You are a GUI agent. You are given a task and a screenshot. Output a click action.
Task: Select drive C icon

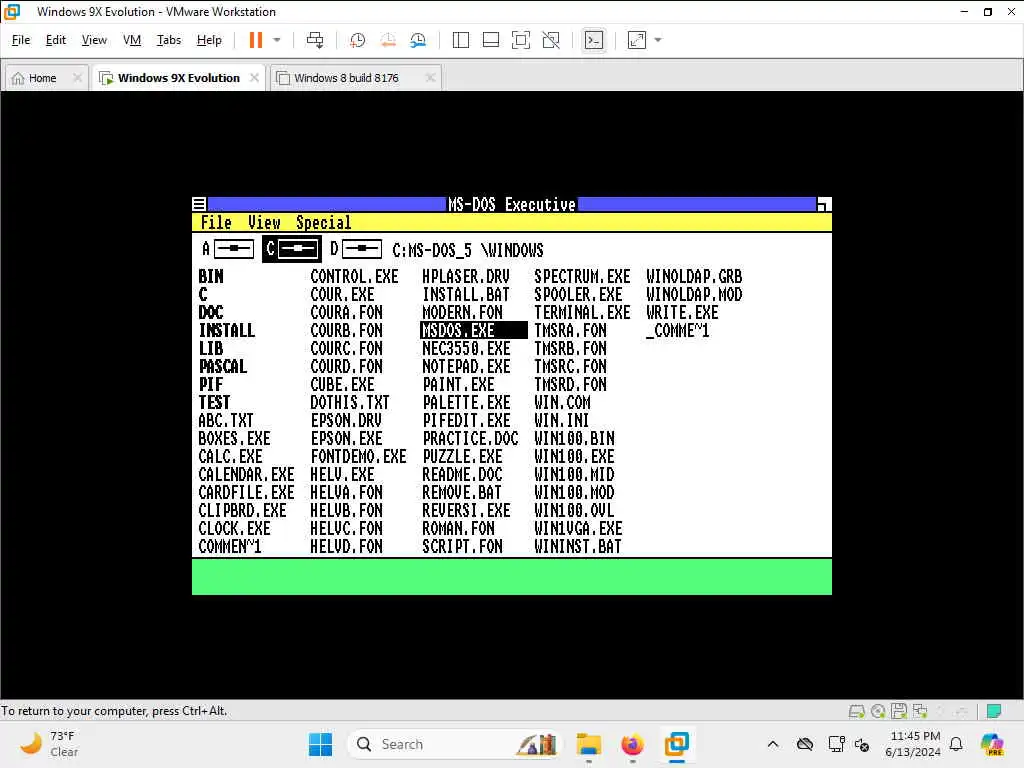click(x=292, y=249)
